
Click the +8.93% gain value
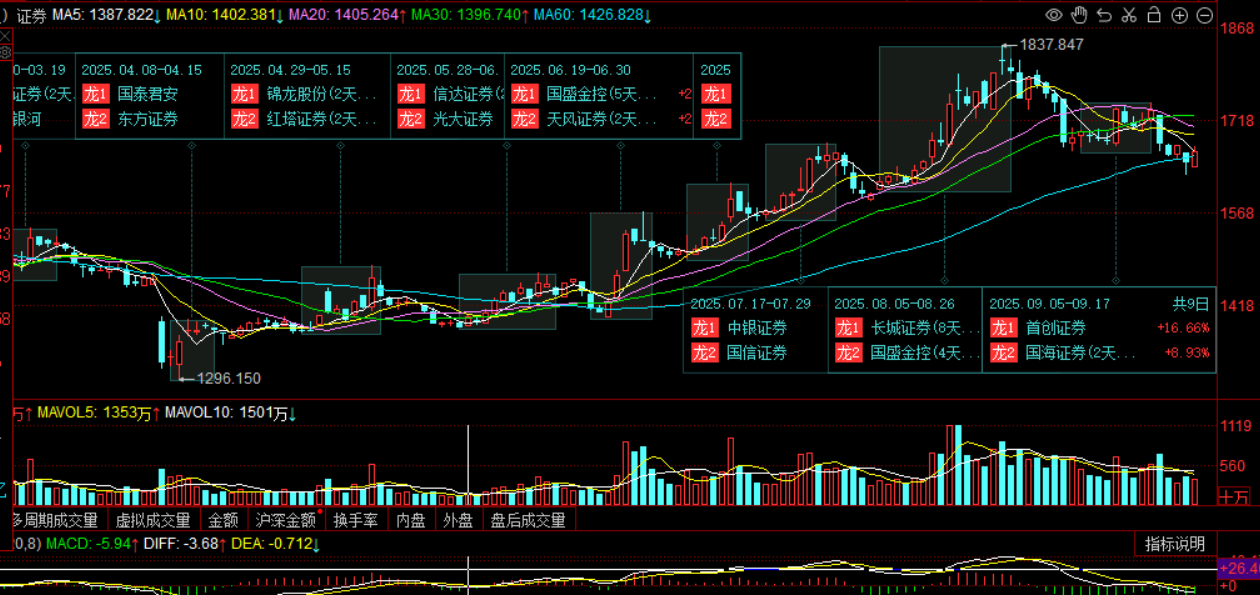[1187, 352]
